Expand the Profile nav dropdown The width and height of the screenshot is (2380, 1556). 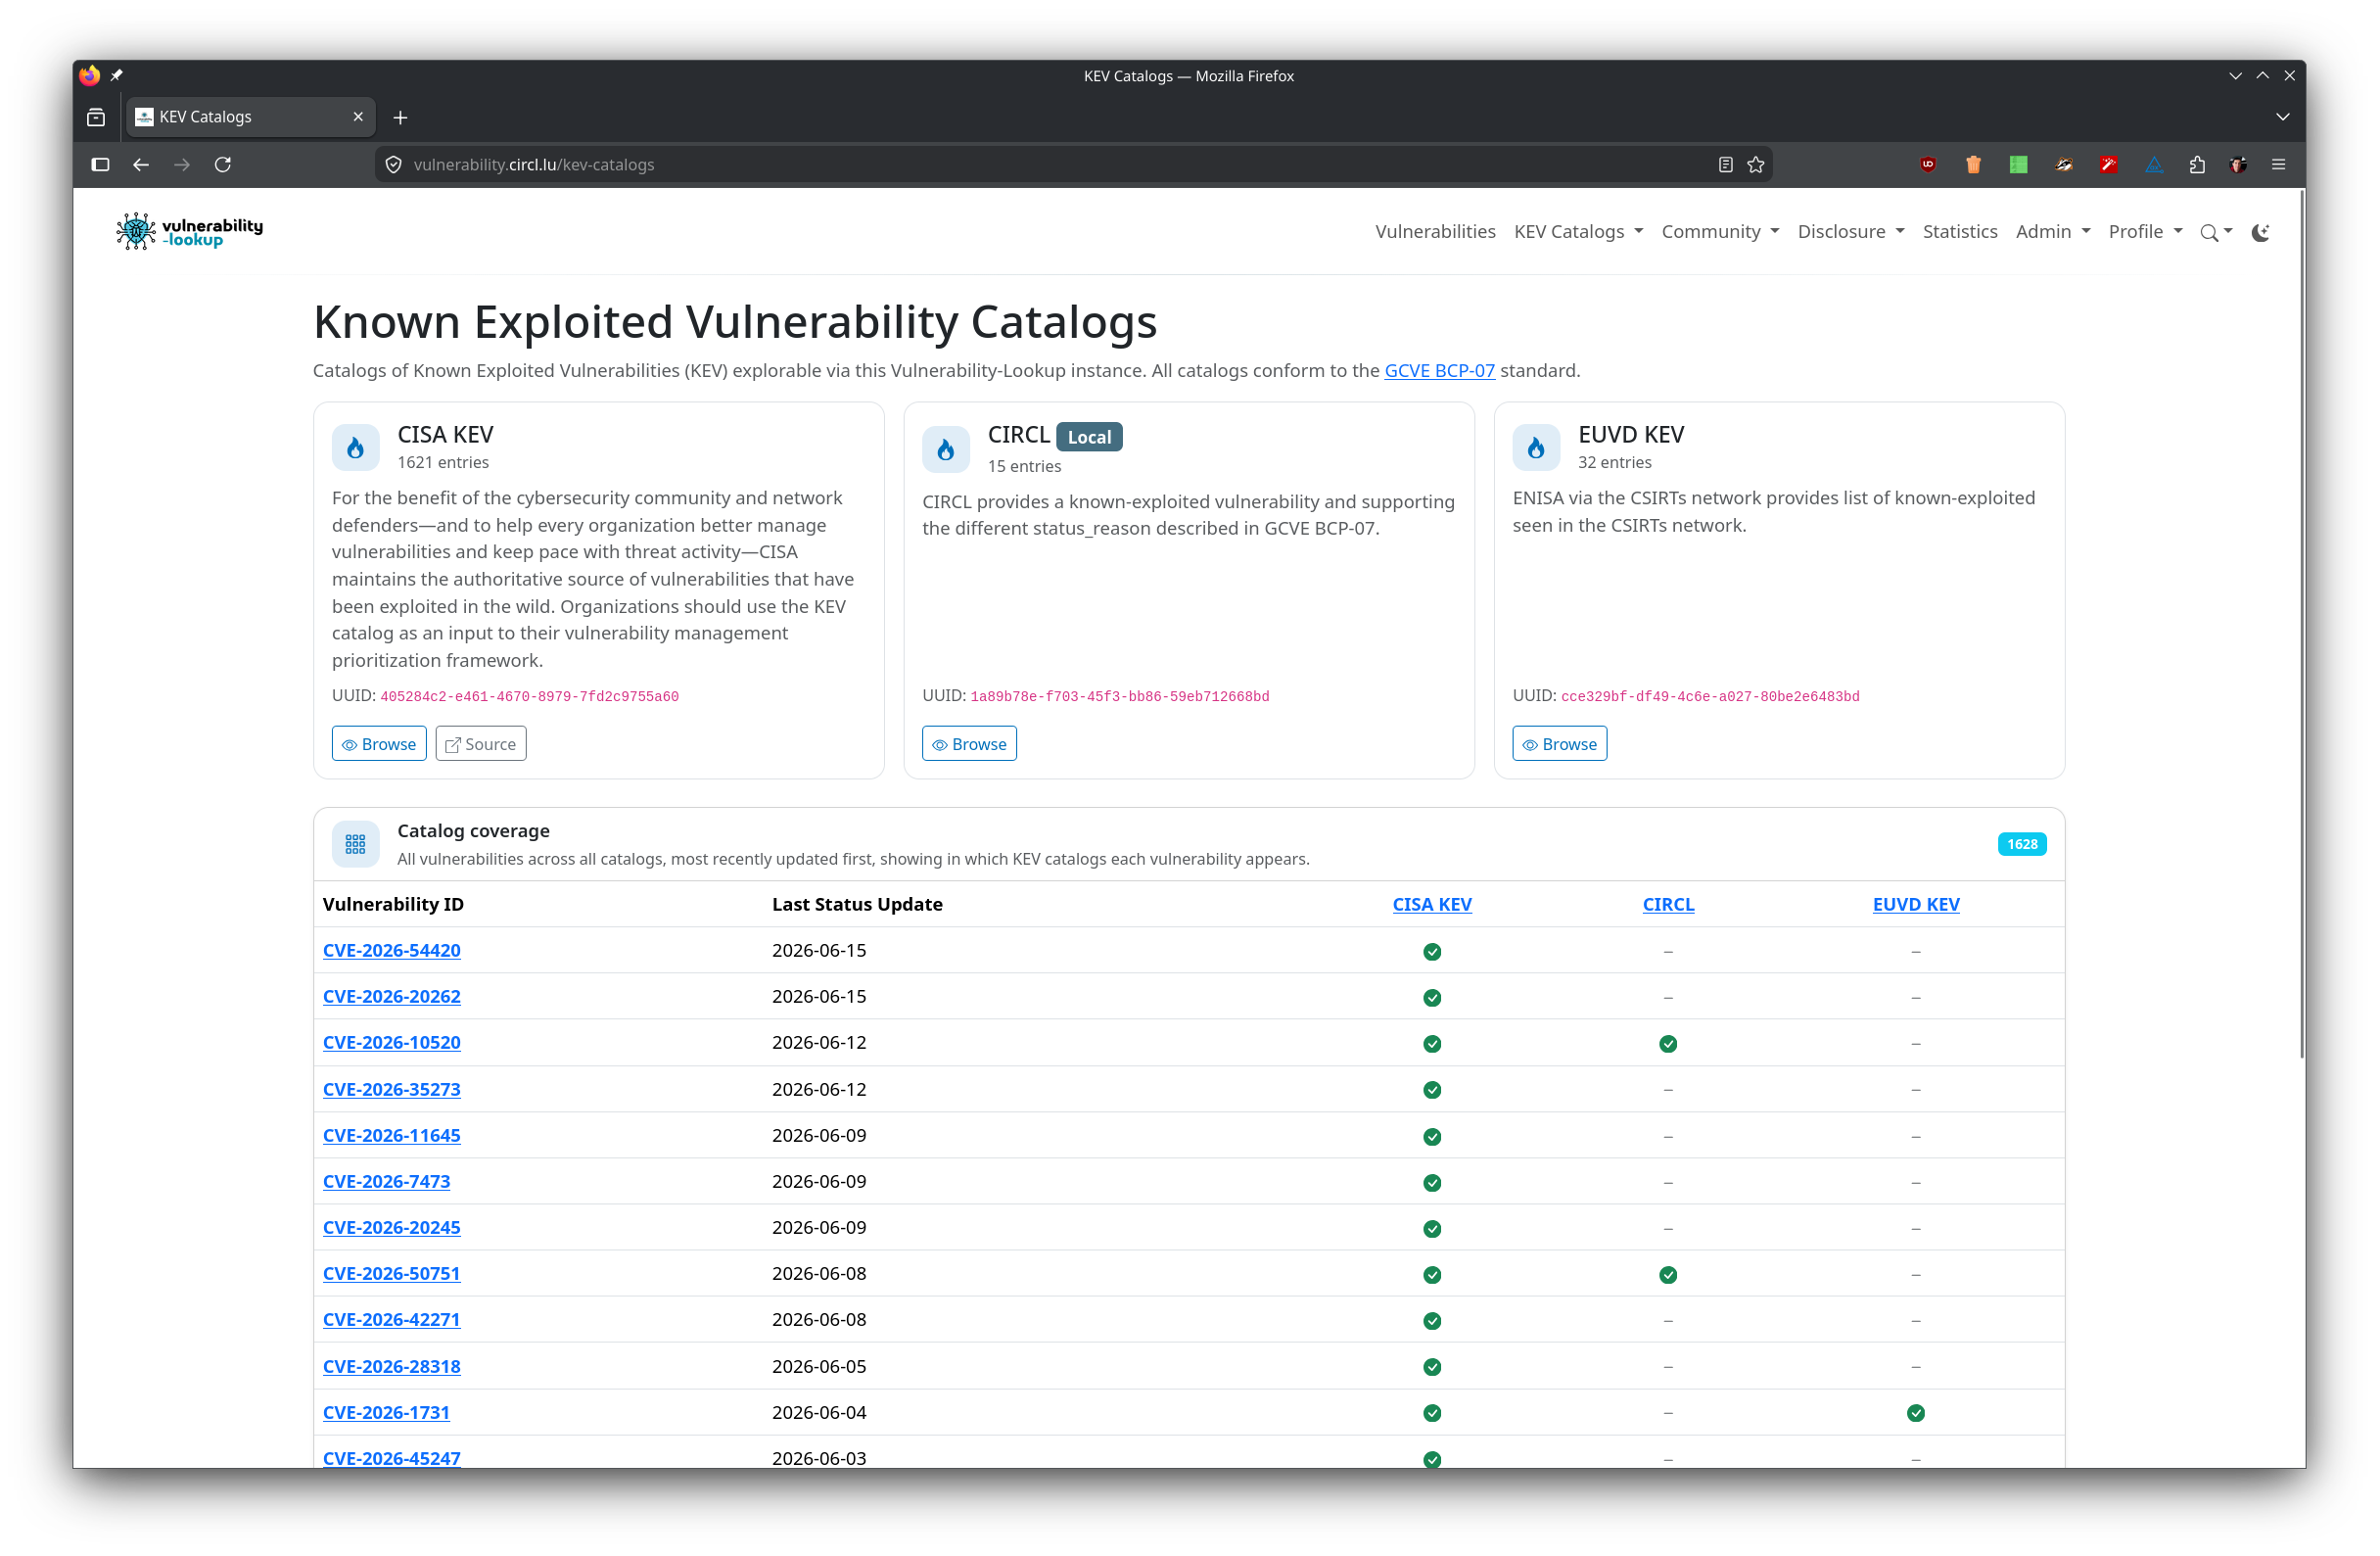pyautogui.click(x=2144, y=231)
